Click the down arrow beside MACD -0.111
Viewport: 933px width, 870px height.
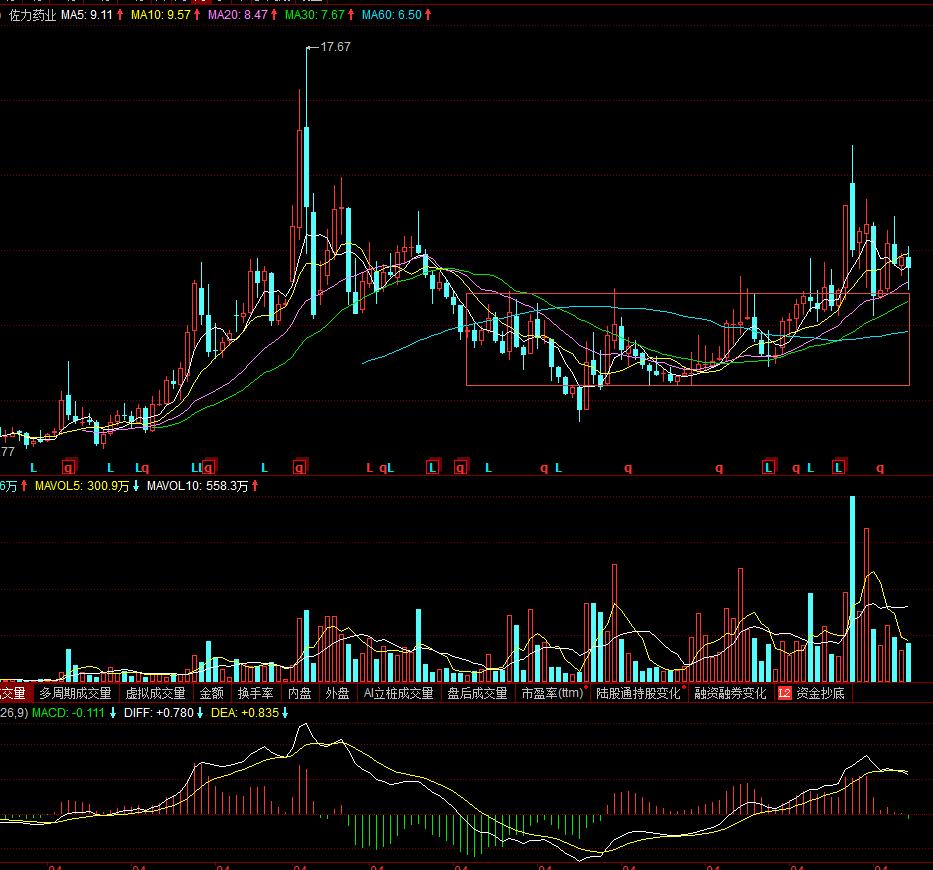pyautogui.click(x=113, y=712)
